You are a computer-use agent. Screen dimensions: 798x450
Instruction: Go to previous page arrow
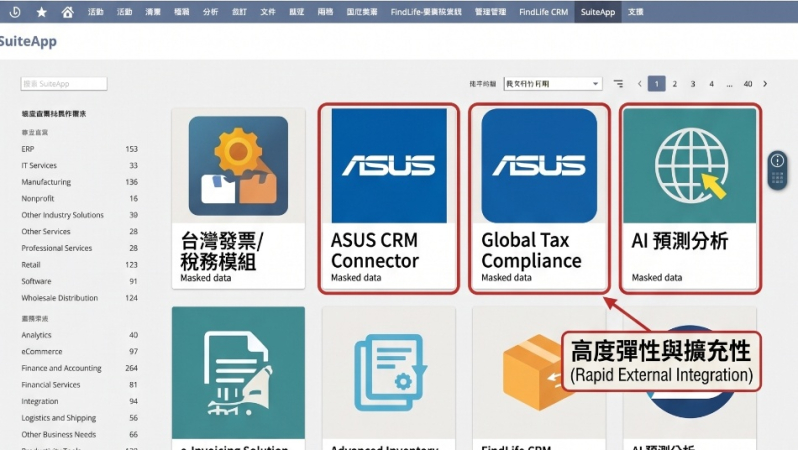tap(640, 83)
